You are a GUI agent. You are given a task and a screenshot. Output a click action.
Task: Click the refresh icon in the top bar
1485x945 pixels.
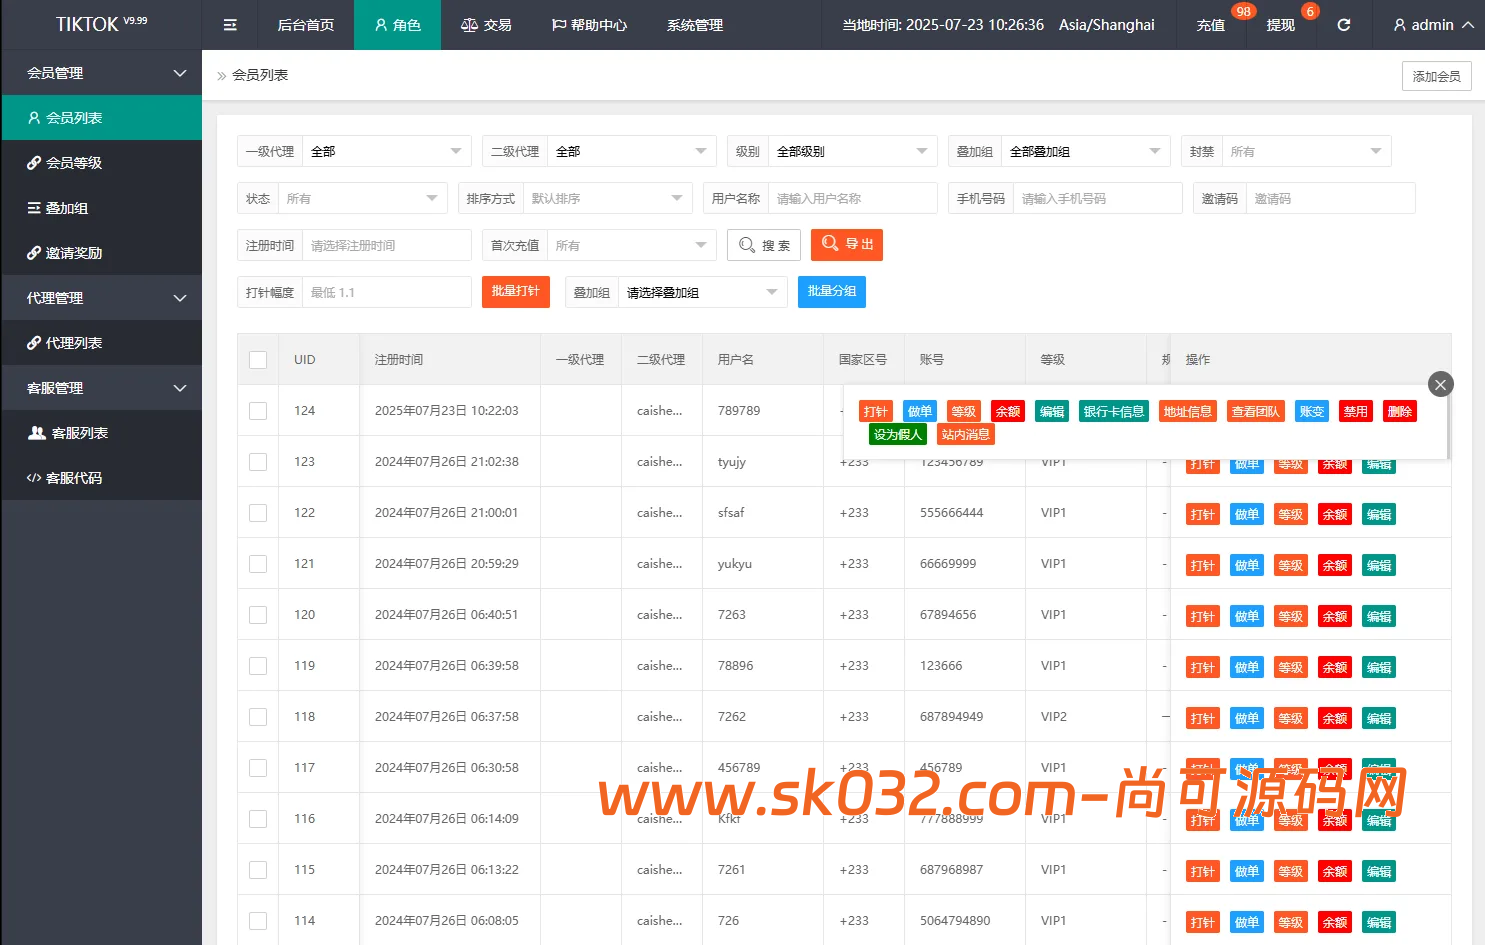[x=1344, y=25]
